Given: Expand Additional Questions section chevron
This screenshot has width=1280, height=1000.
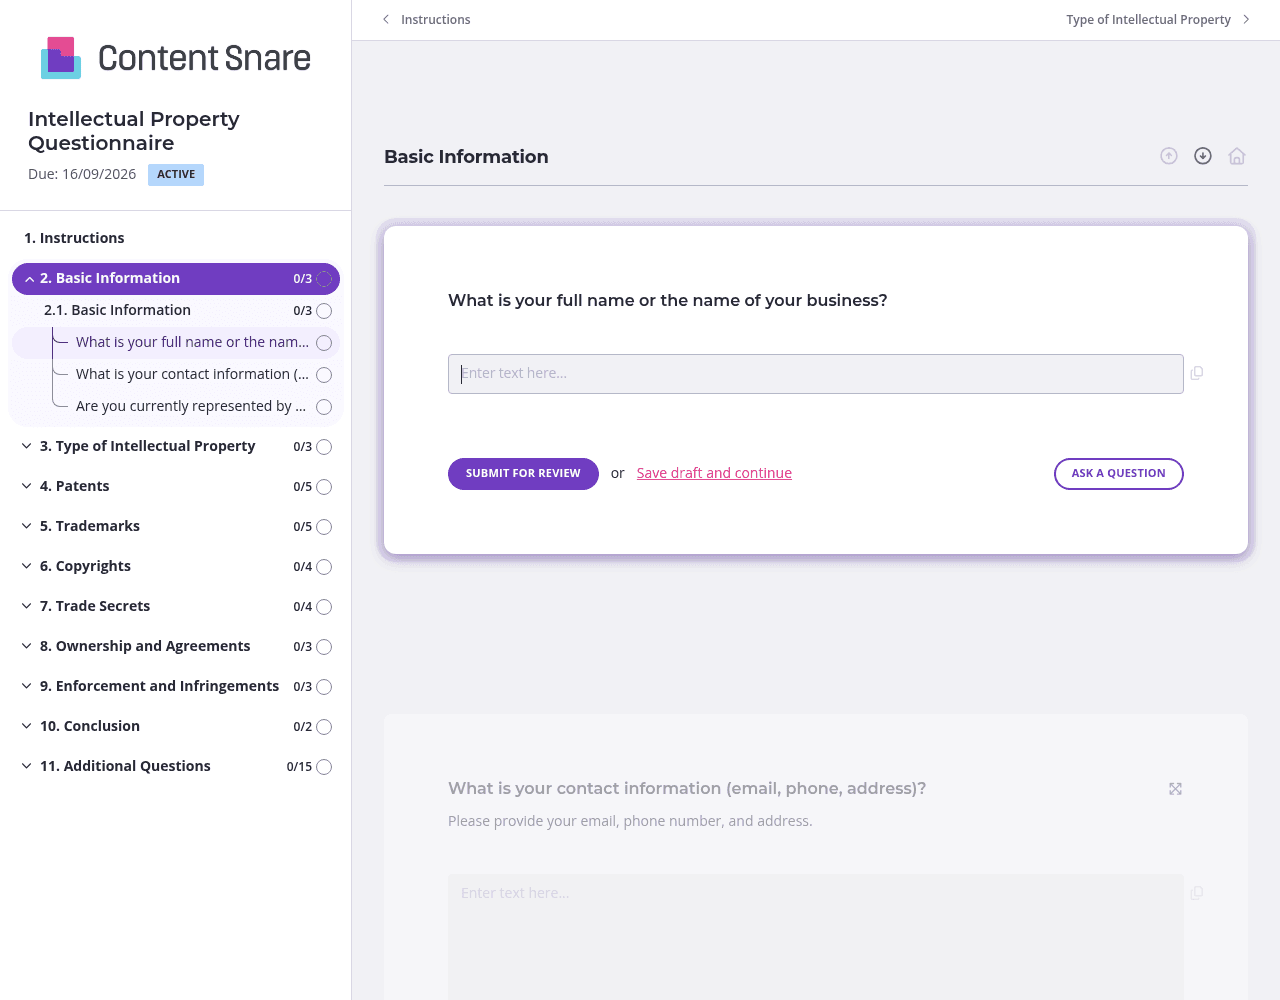Looking at the screenshot, I should 27,766.
